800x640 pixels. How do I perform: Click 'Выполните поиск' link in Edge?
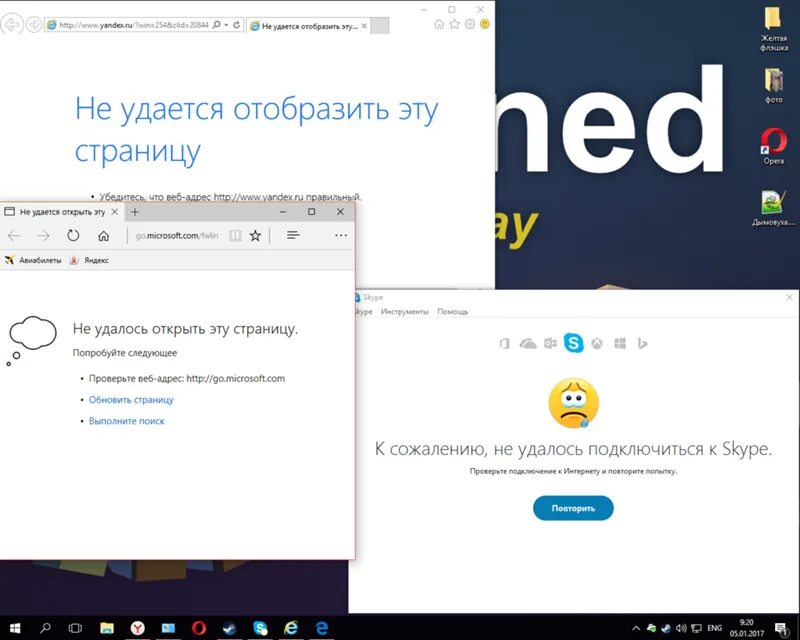click(127, 421)
